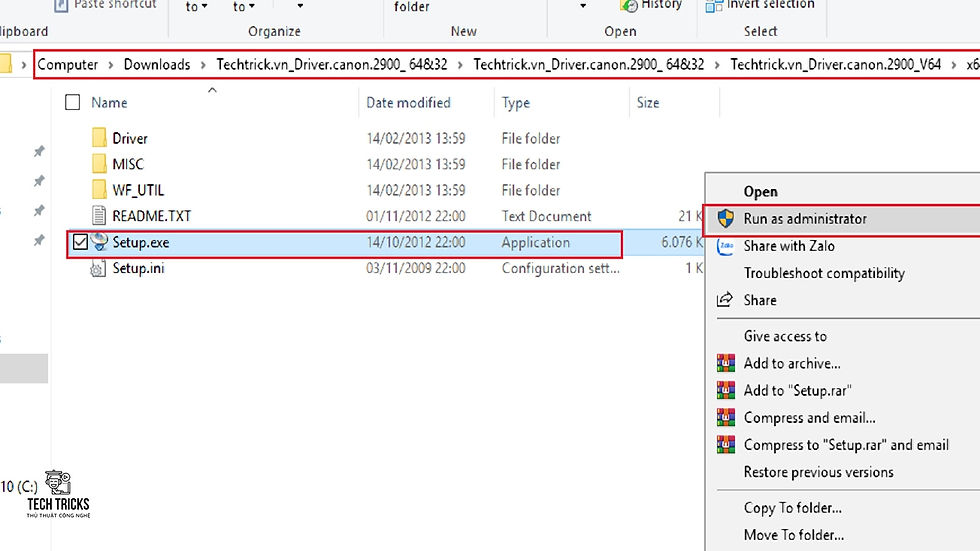980x551 pixels.
Task: Click 'Text Document' type of README.TXT
Action: click(546, 216)
